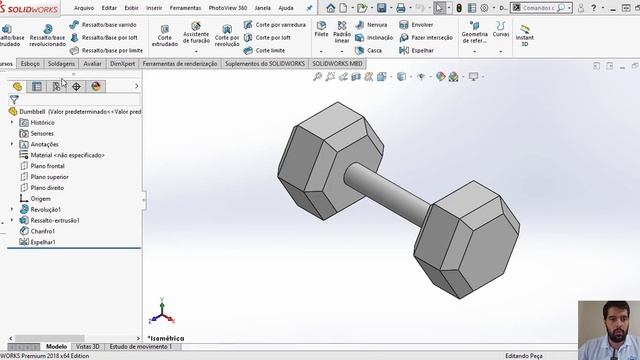
Task: Select the Padrão linear tool
Action: [342, 32]
